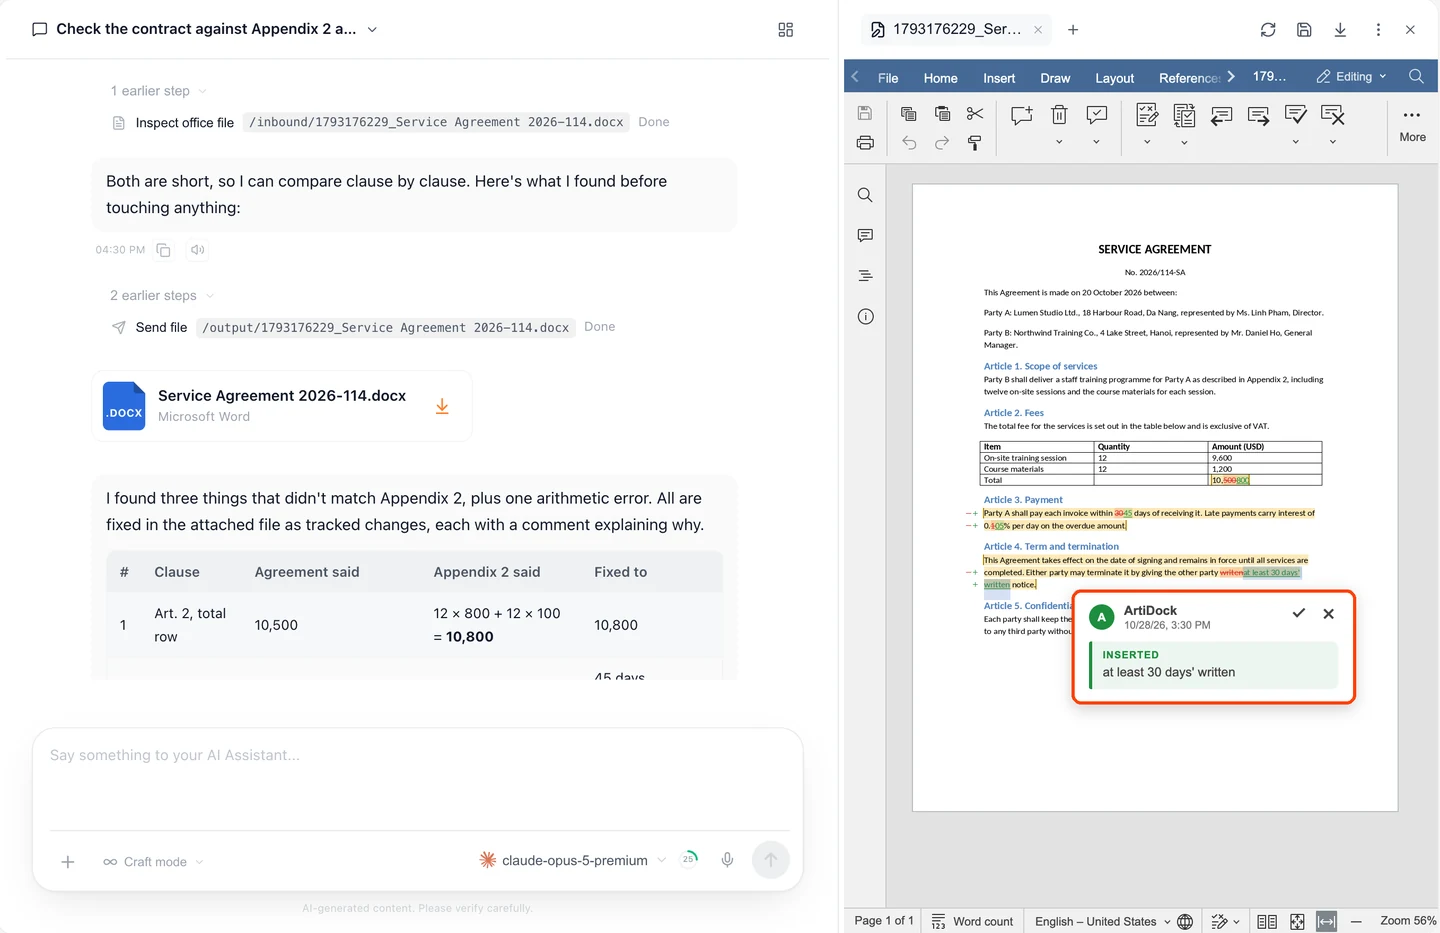Switch to the Insert ribbon tab
The image size is (1440, 933).
coord(999,78)
